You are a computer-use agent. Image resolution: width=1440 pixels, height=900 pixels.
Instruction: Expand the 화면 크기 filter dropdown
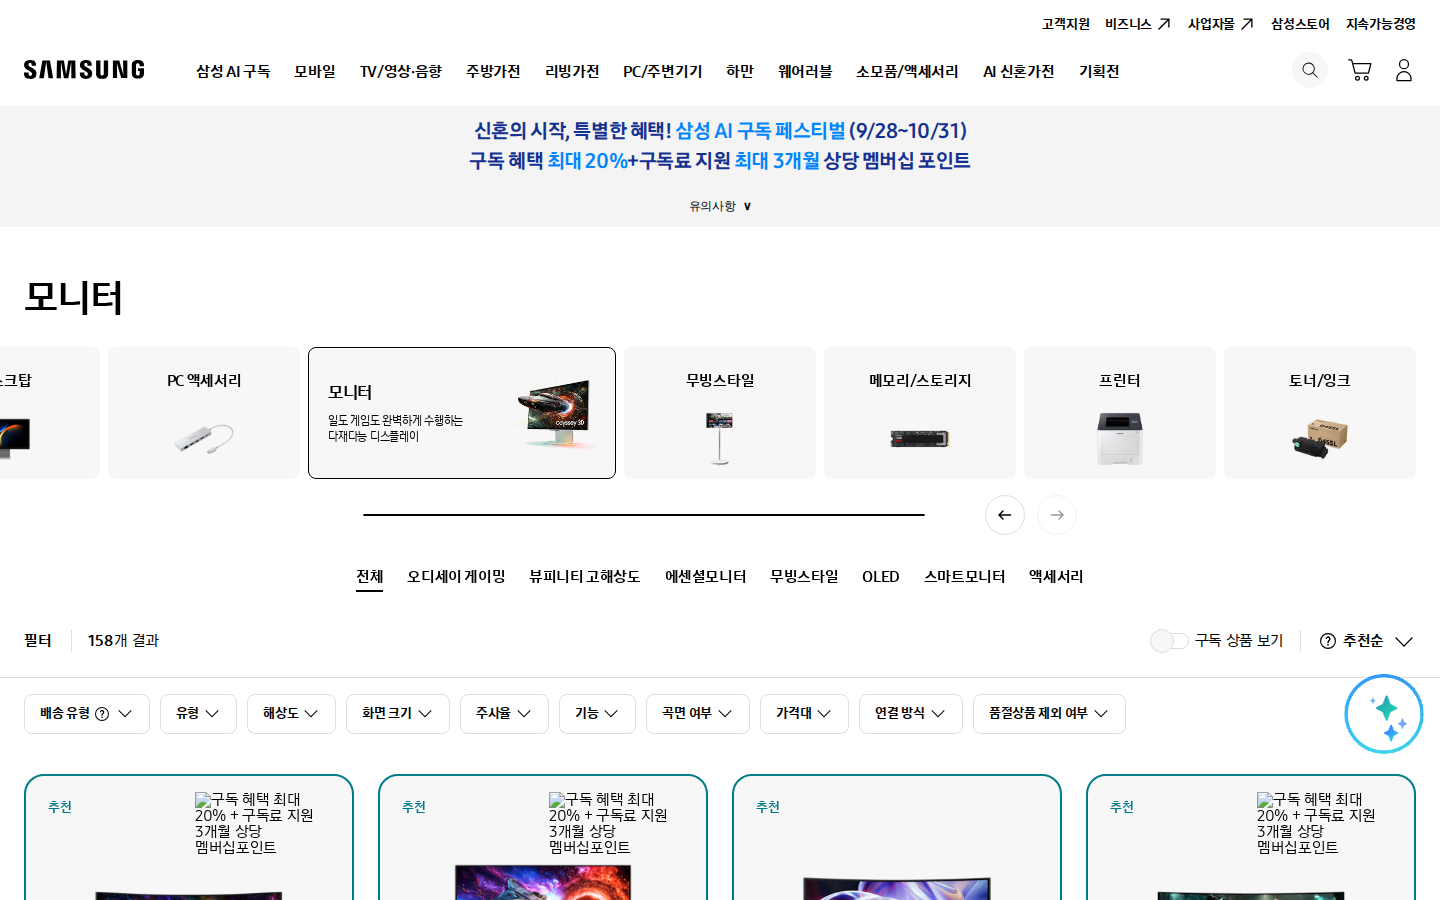tap(398, 714)
